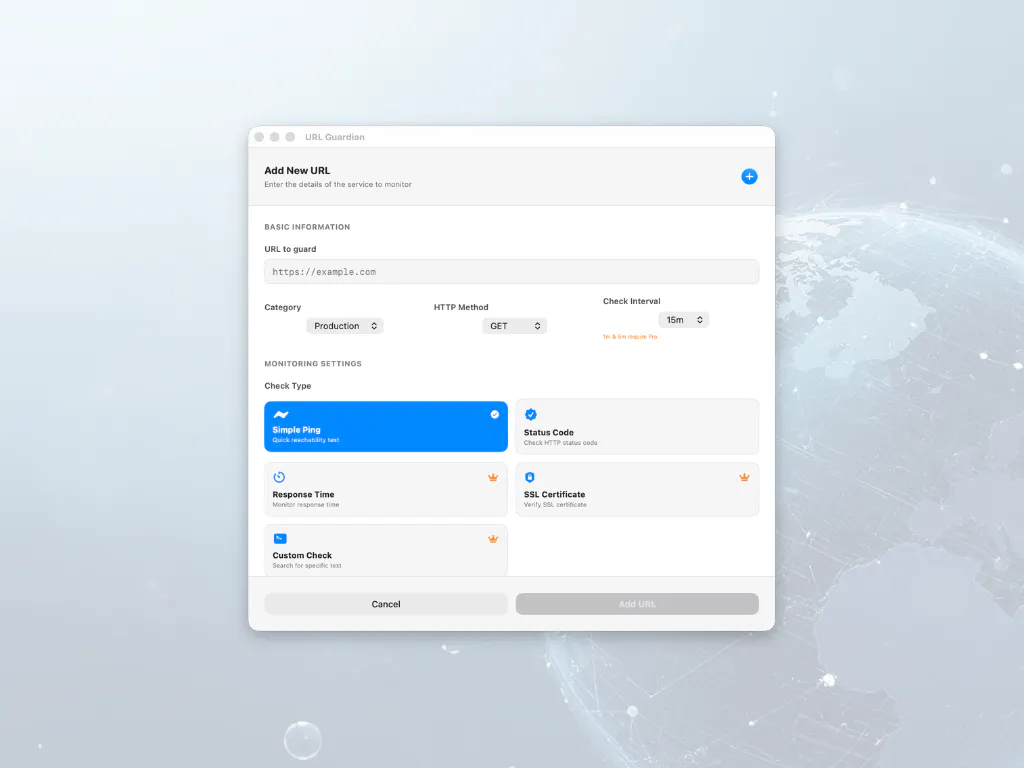The width and height of the screenshot is (1024, 768).
Task: Click the 'Check Type' label
Action: coord(287,386)
